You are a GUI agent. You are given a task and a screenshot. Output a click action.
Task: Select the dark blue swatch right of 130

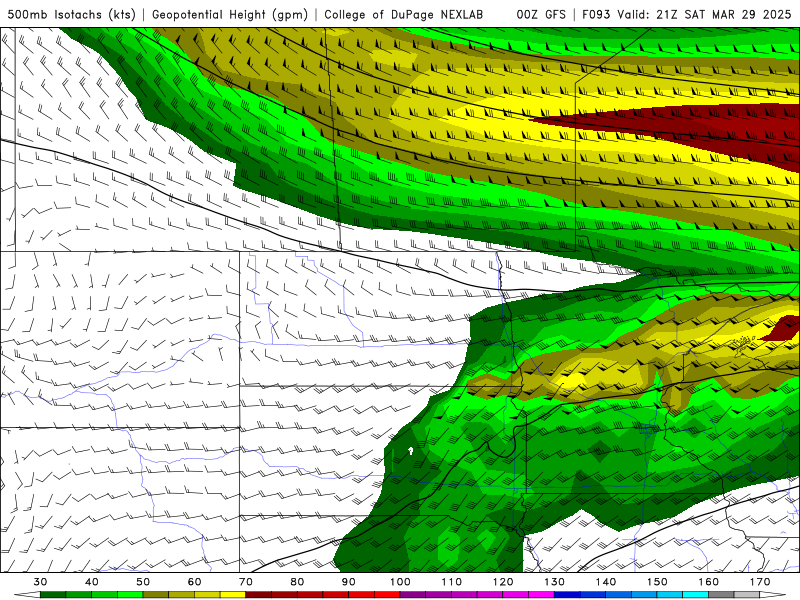[567, 595]
